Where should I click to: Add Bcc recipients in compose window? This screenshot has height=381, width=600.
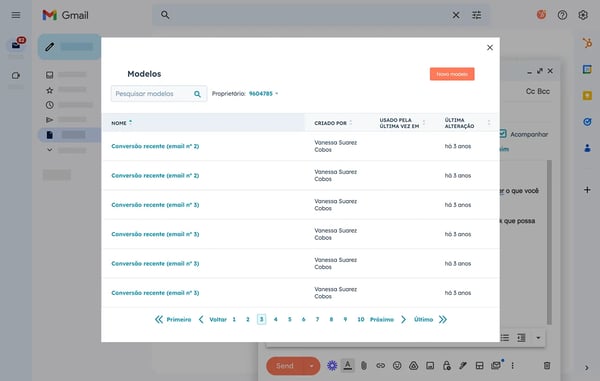543,91
